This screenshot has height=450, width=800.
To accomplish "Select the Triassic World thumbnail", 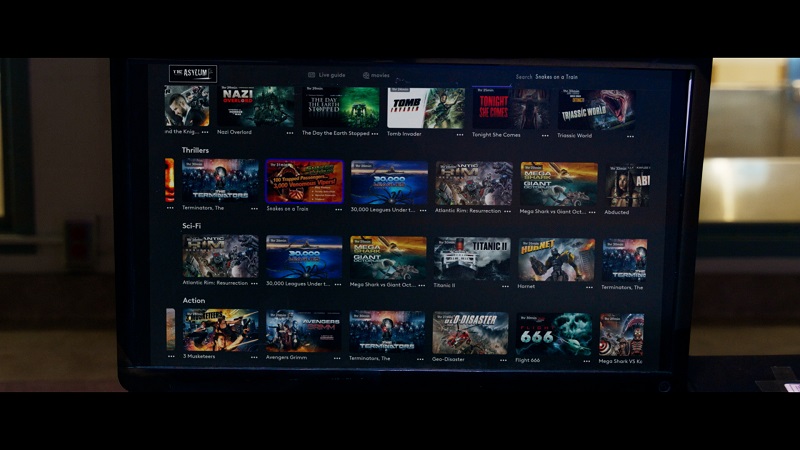I will [x=596, y=110].
